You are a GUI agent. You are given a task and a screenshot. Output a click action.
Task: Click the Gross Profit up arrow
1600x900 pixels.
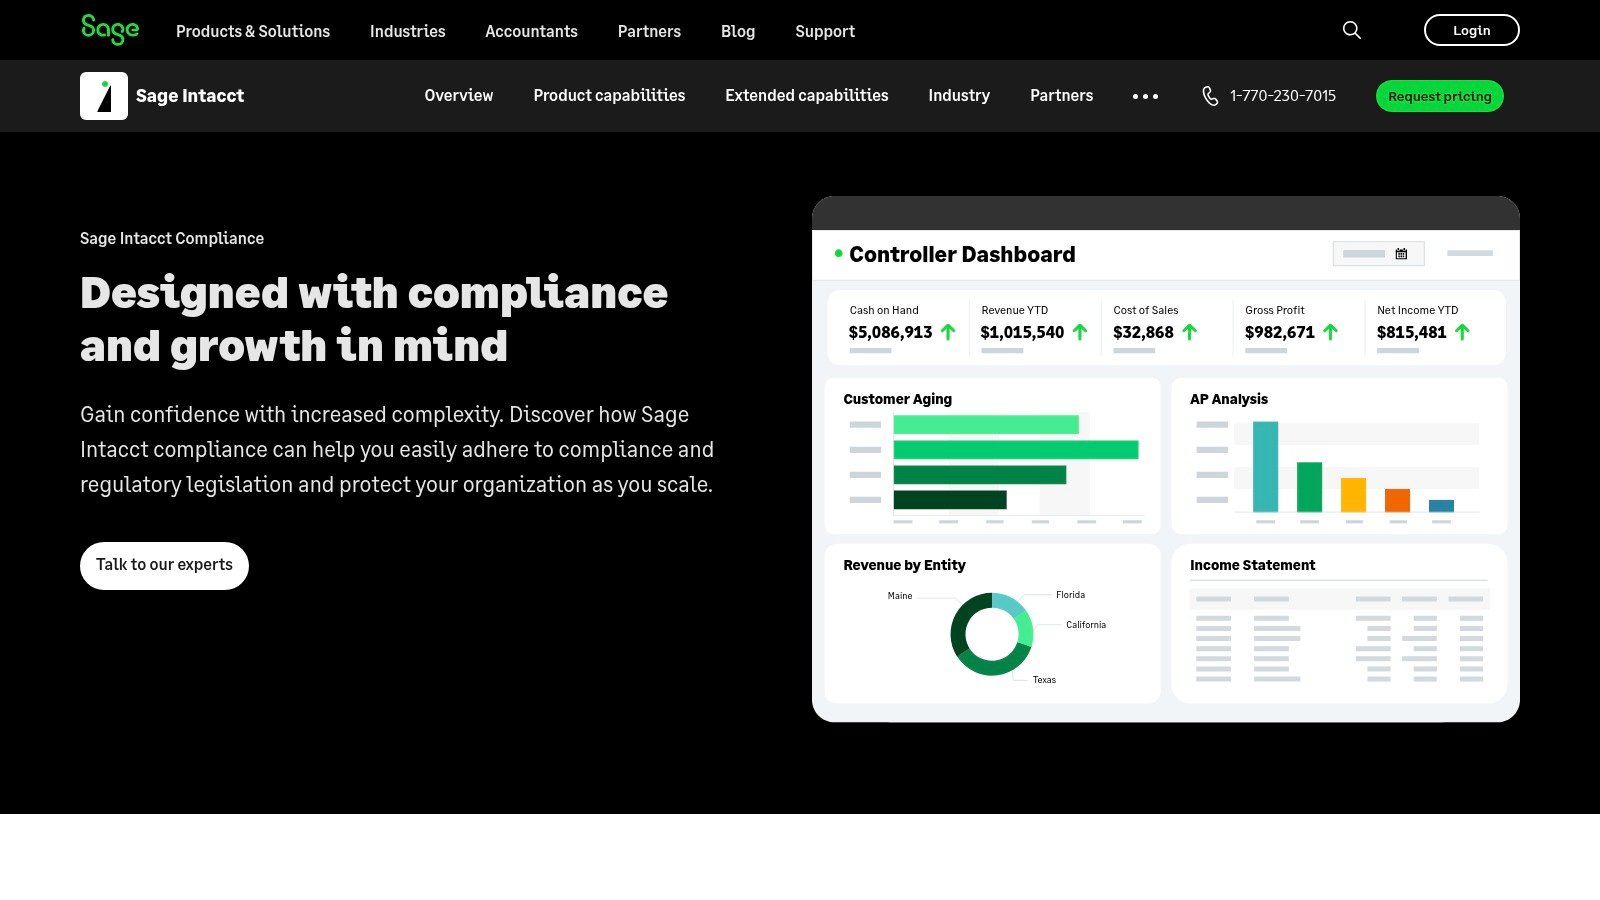[1330, 332]
